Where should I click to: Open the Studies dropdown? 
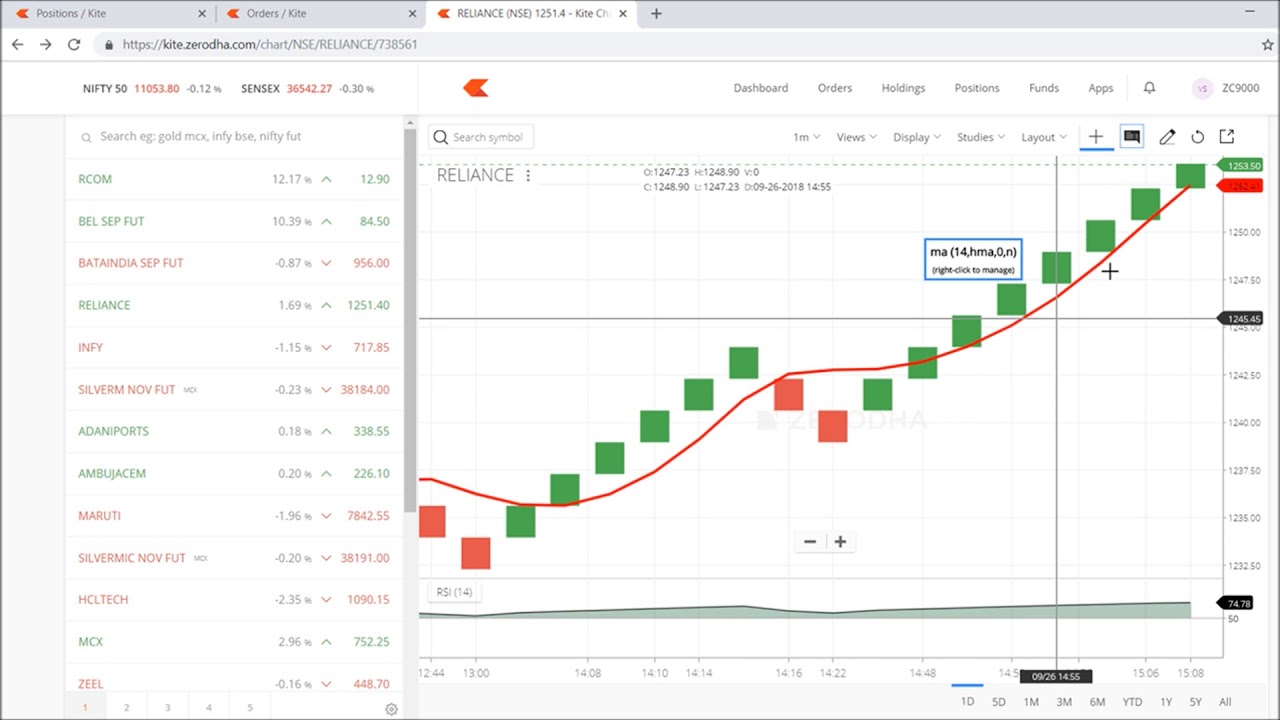point(981,137)
